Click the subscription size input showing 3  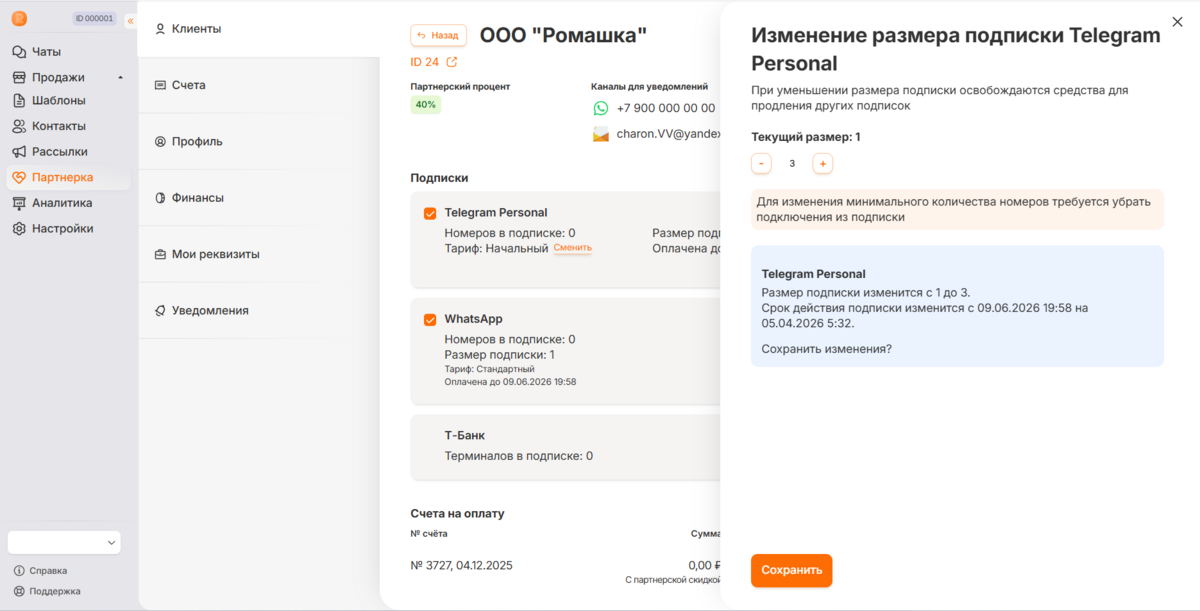[792, 162]
